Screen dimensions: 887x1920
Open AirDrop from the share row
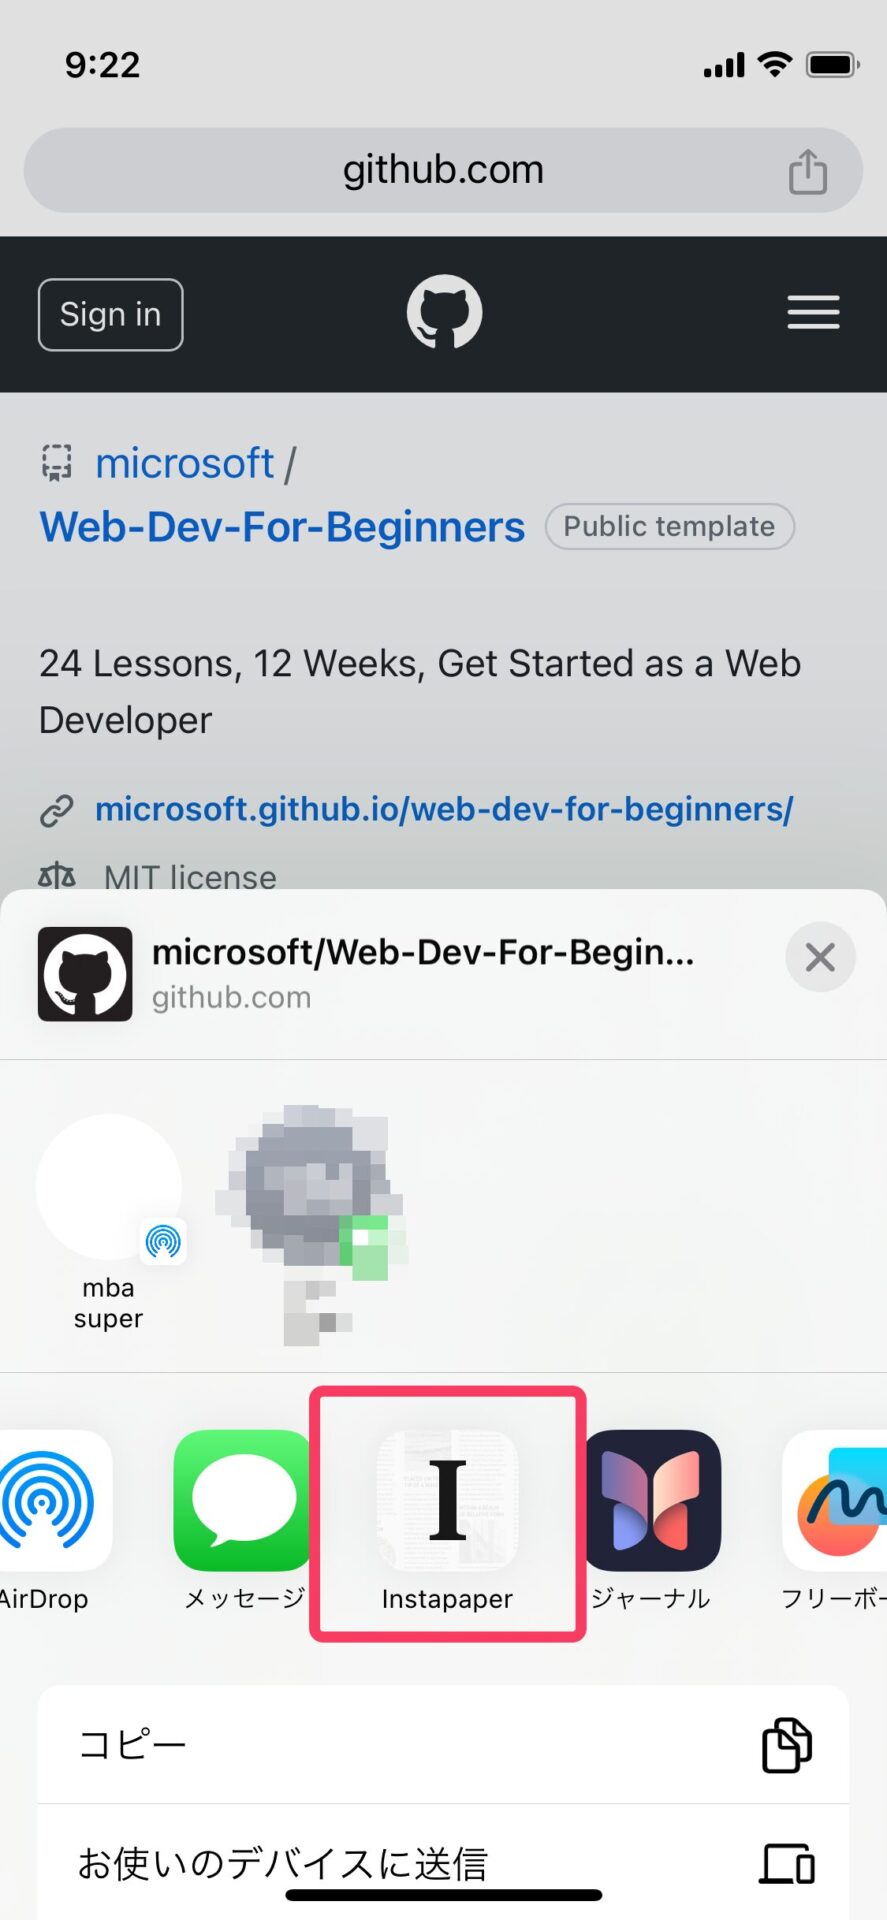point(48,1500)
